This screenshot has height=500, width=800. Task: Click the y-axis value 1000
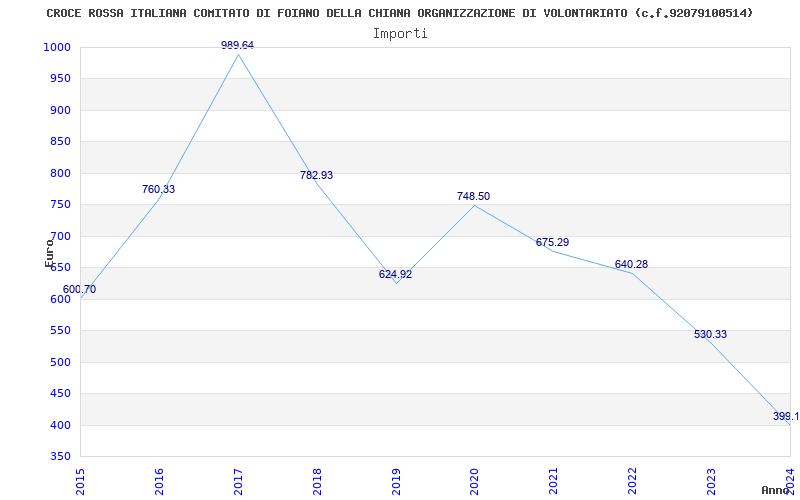(x=56, y=47)
